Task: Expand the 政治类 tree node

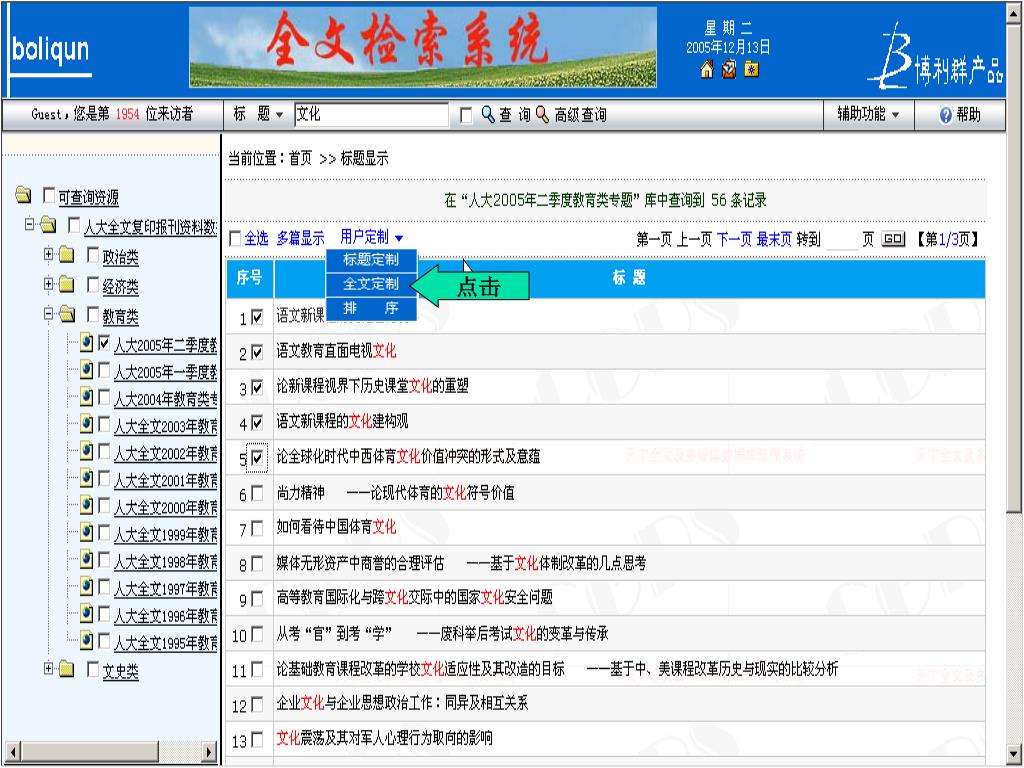Action: pos(48,254)
